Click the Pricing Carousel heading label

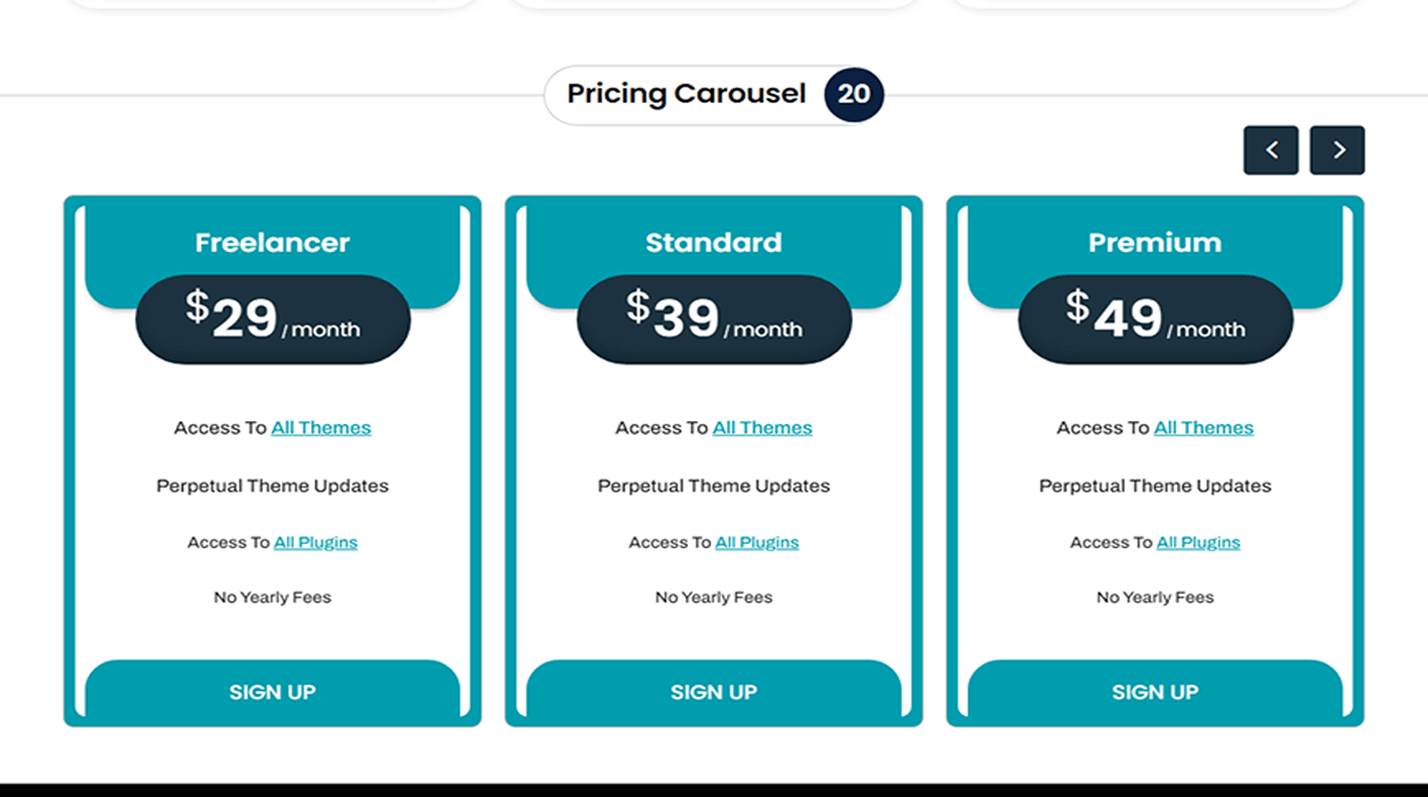click(686, 94)
